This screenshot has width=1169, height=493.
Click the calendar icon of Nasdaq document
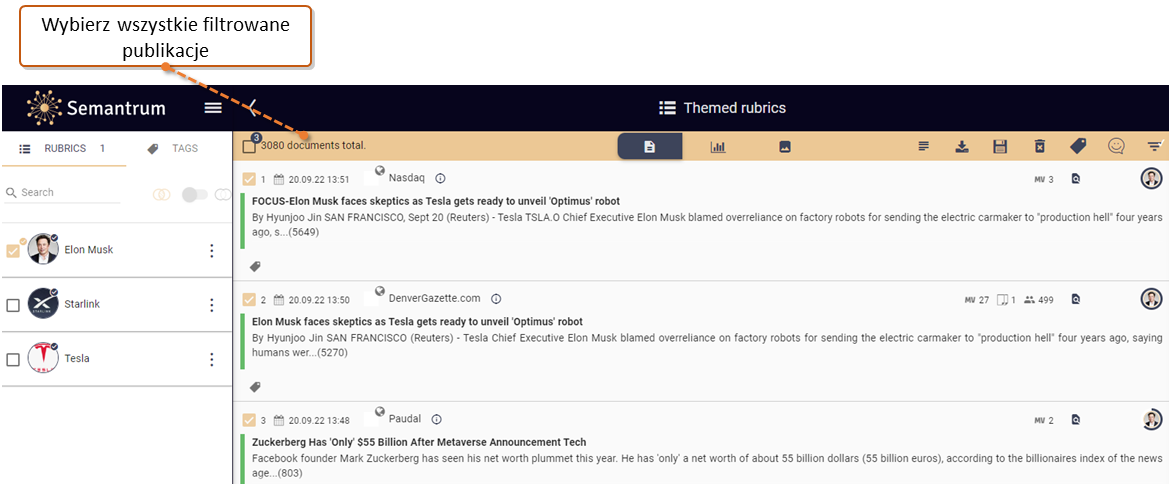point(280,179)
